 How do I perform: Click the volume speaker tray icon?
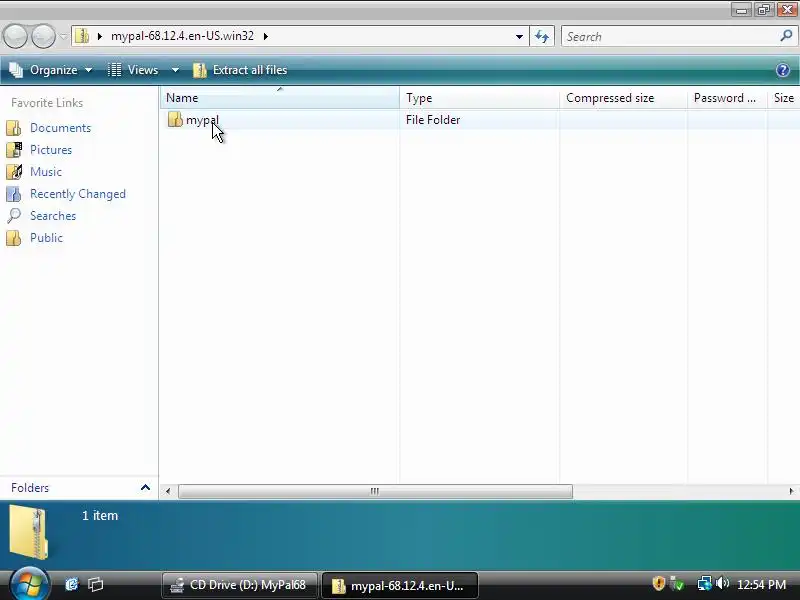click(x=722, y=583)
